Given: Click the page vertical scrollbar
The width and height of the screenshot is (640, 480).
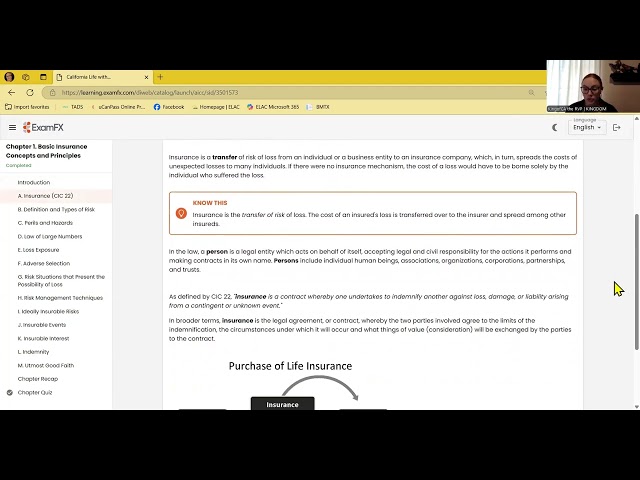Looking at the screenshot, I should 636,282.
